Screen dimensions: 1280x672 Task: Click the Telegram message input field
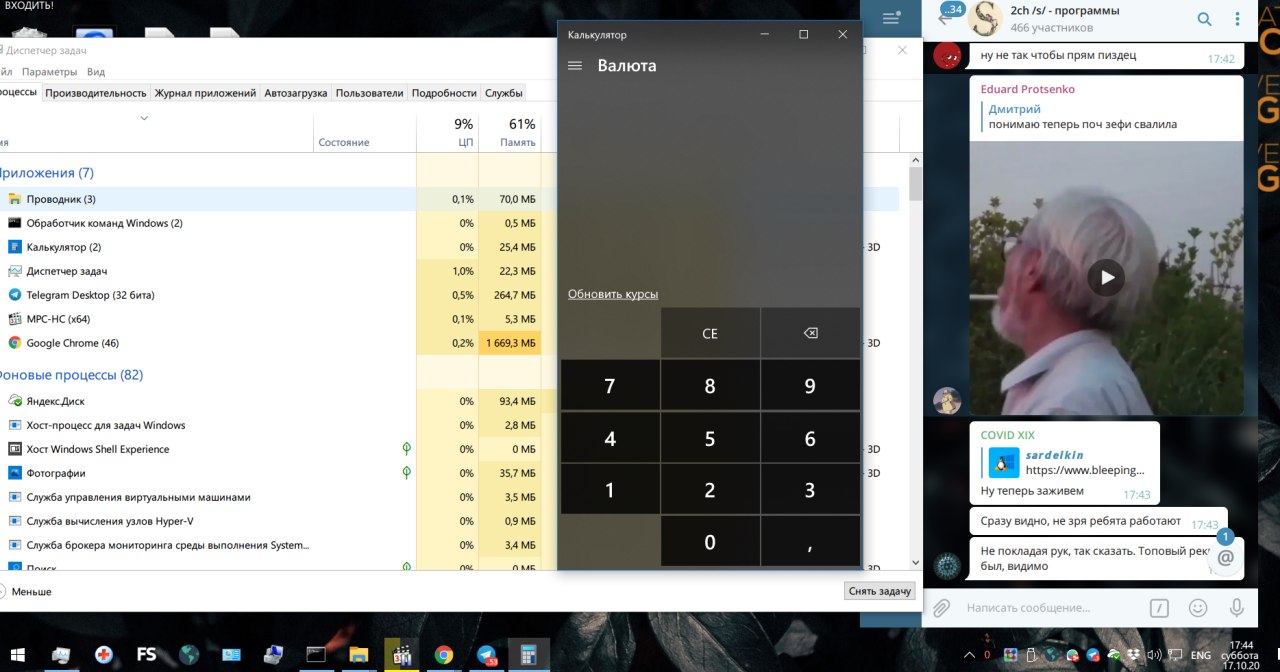1050,607
